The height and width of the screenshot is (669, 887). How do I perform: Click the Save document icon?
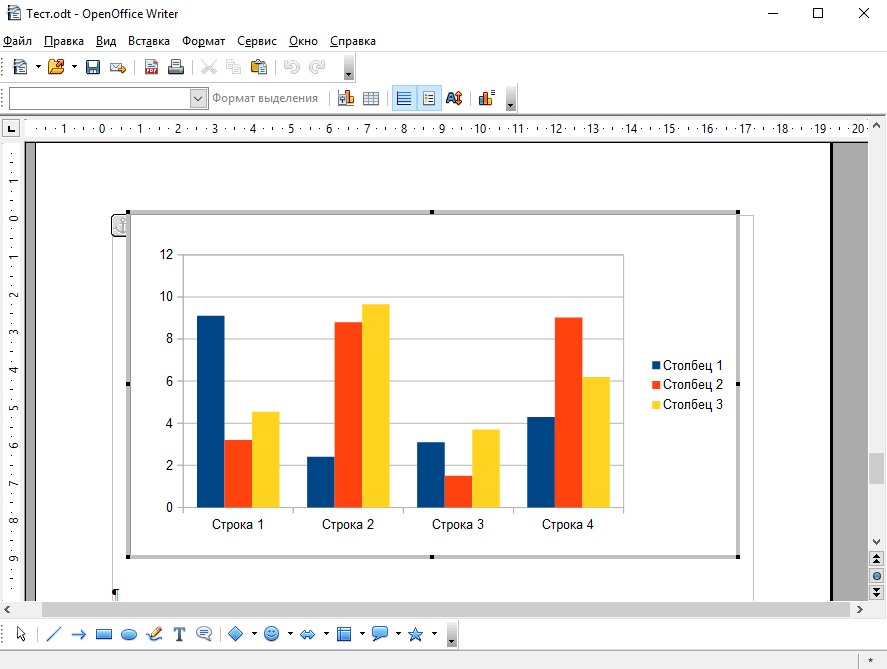[93, 67]
